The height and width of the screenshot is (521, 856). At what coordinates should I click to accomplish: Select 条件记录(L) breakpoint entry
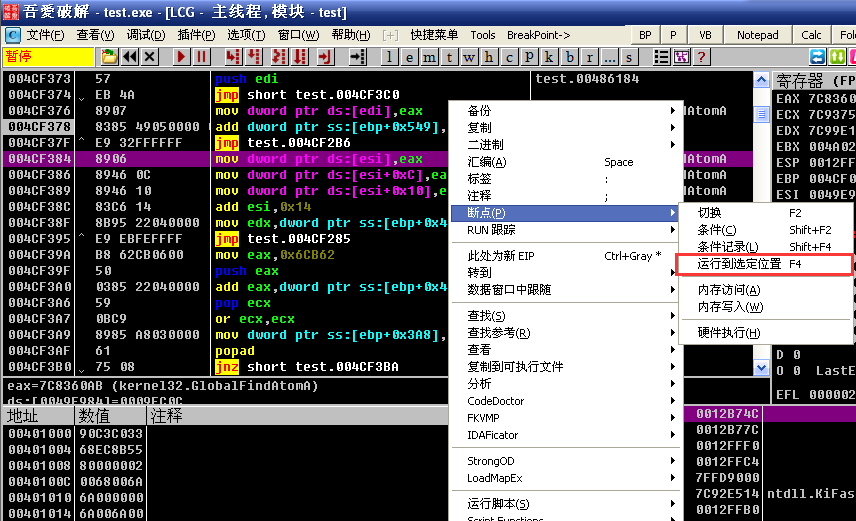(764, 247)
